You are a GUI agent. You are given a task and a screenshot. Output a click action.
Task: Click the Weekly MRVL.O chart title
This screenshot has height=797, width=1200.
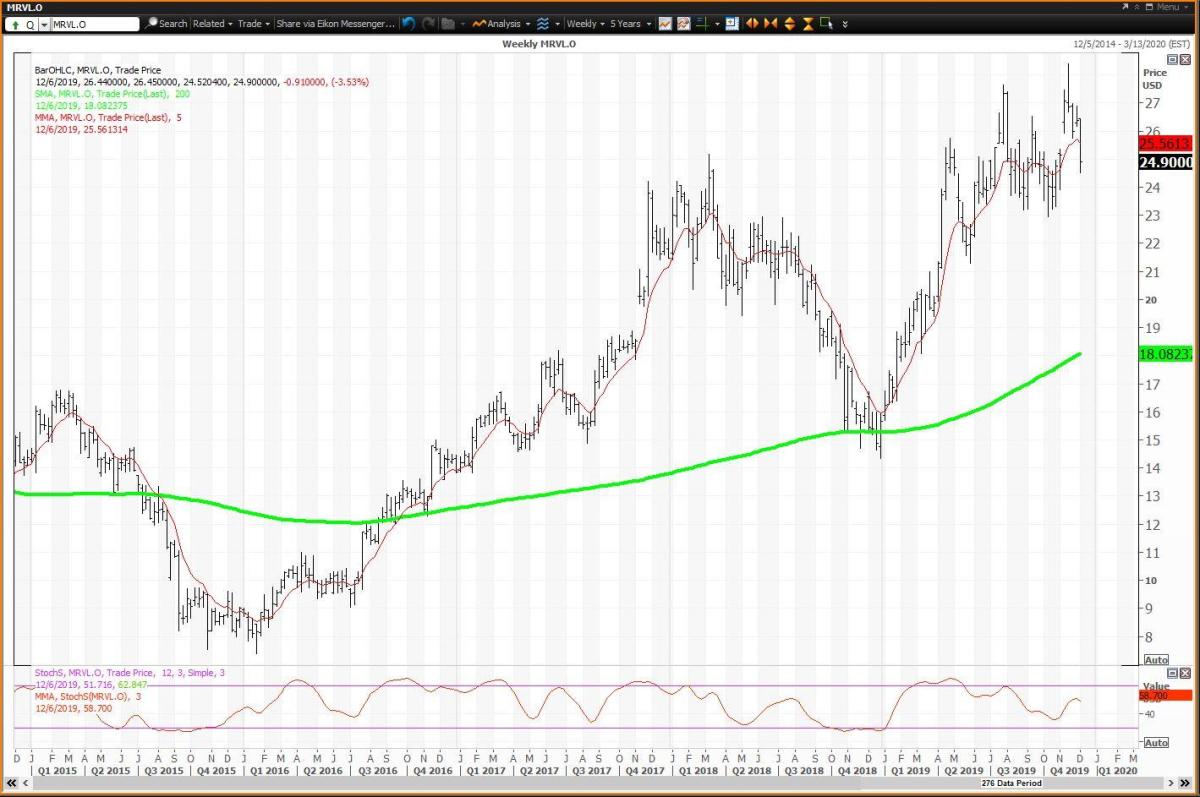539,45
